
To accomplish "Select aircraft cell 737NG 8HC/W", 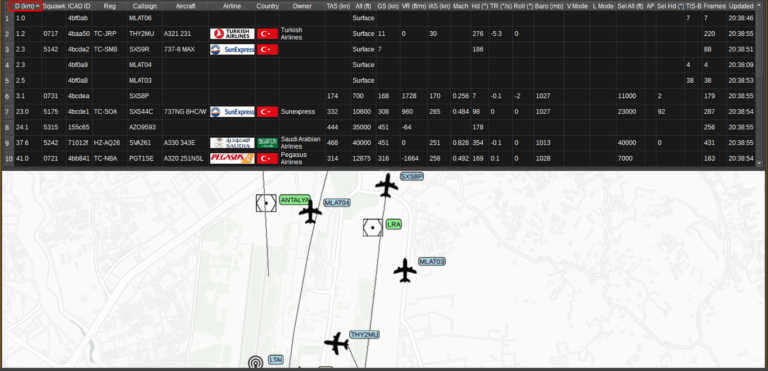I will click(x=185, y=112).
